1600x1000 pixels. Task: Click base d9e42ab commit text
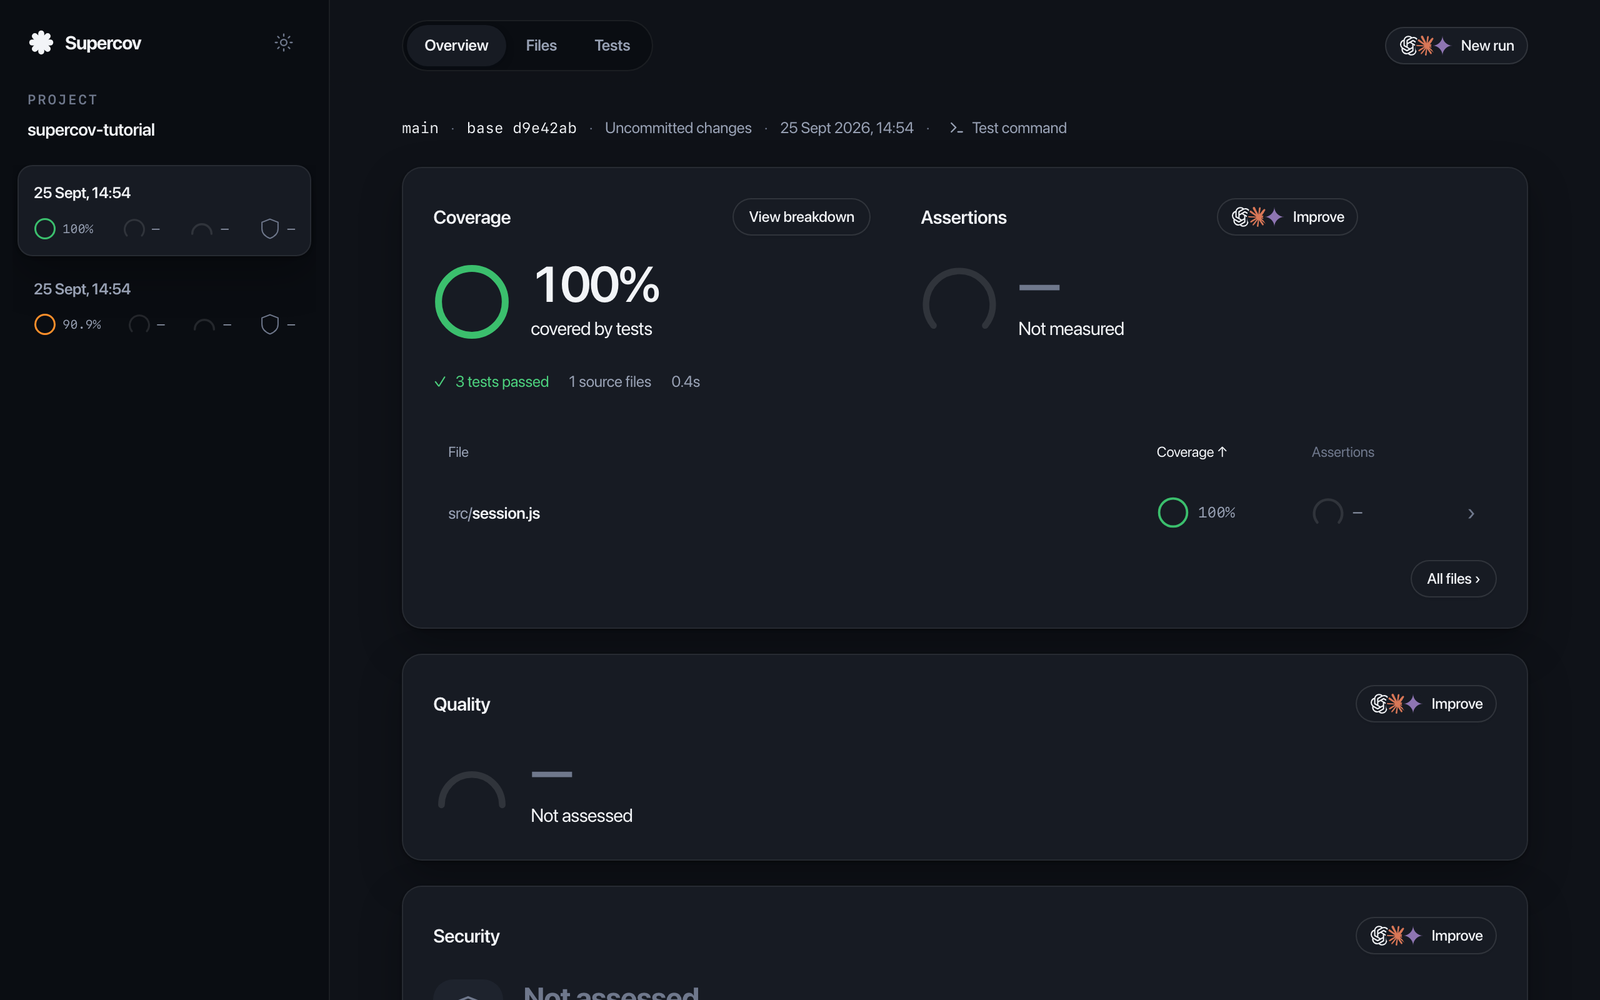[x=521, y=128]
